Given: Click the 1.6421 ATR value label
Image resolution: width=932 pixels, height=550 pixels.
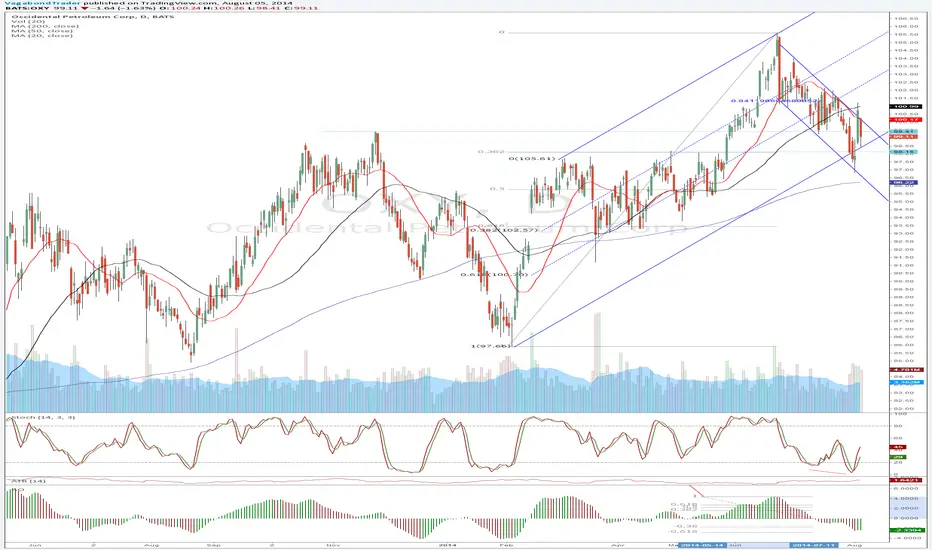Looking at the screenshot, I should 906,480.
